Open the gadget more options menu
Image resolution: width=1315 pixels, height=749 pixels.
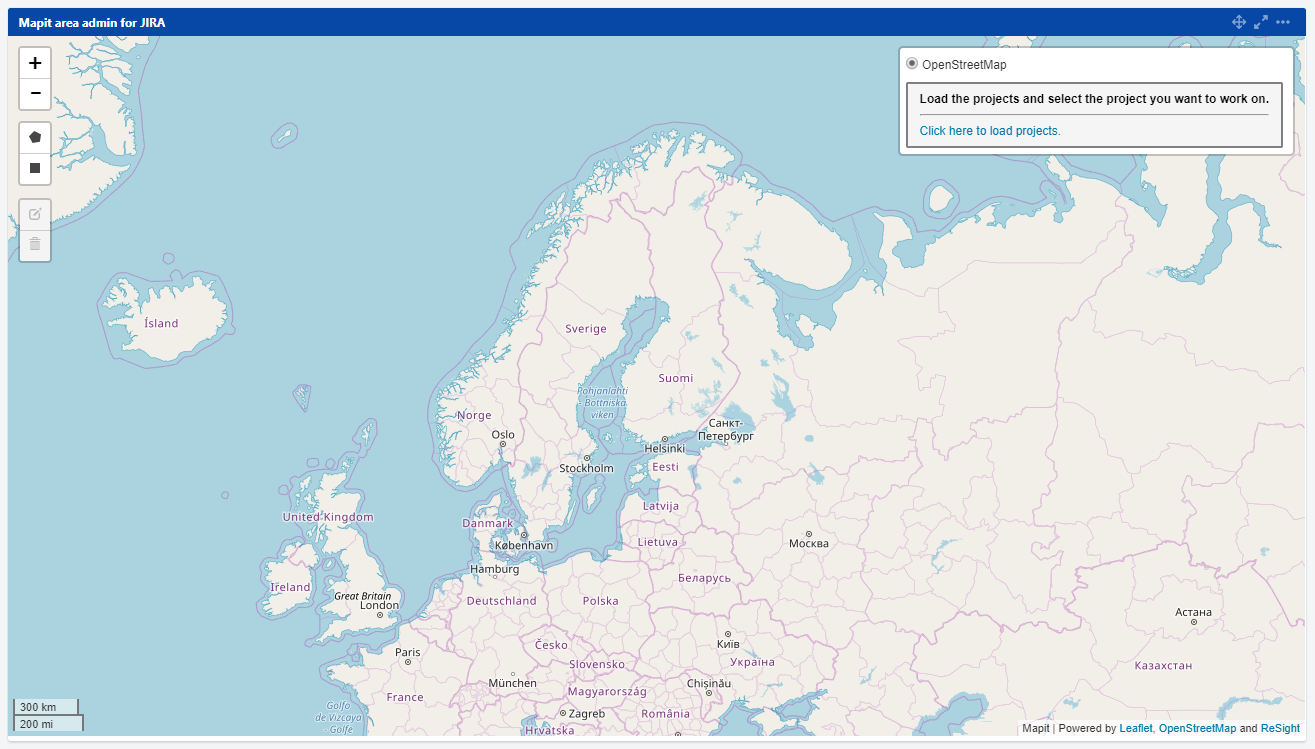1283,22
